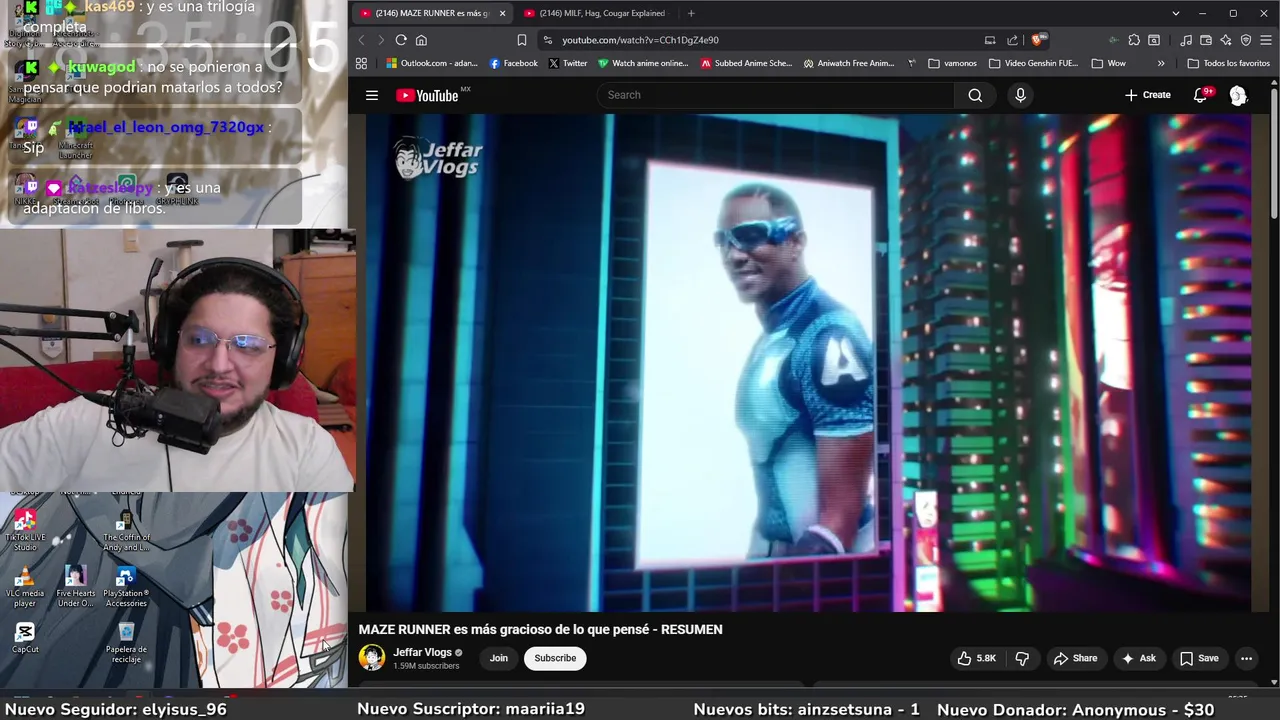Subscribe to Jeffar Vlogs channel

[x=555, y=658]
